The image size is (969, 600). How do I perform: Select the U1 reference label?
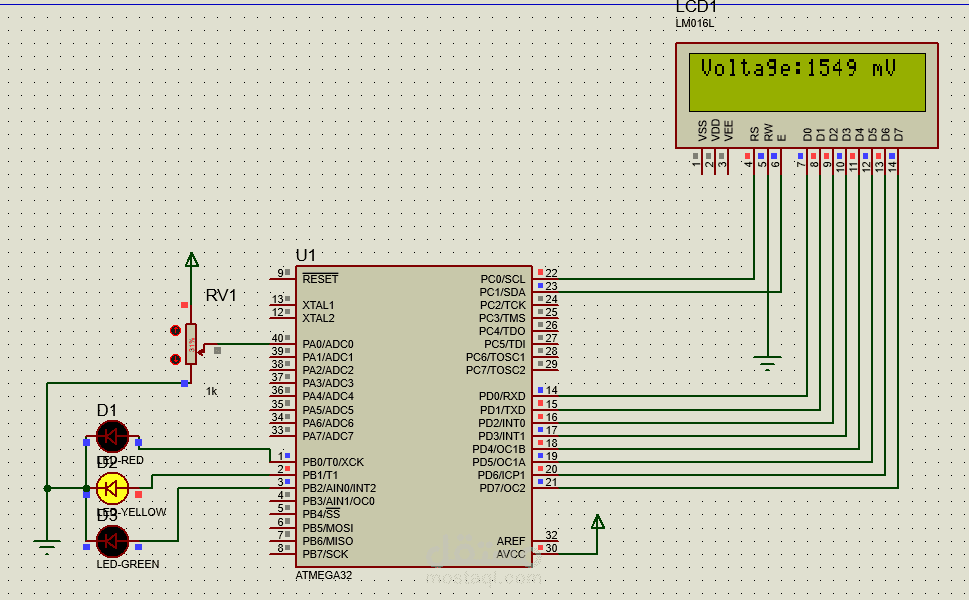306,255
